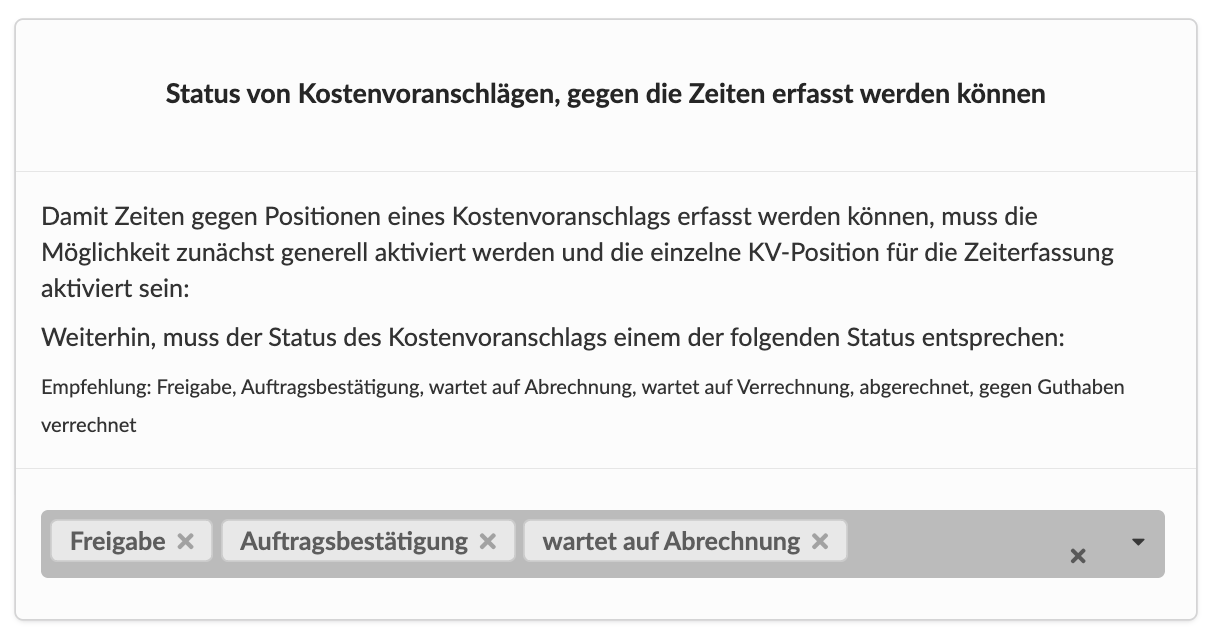This screenshot has width=1218, height=634.
Task: Clear all selected statuses with the x
Action: coord(1078,556)
